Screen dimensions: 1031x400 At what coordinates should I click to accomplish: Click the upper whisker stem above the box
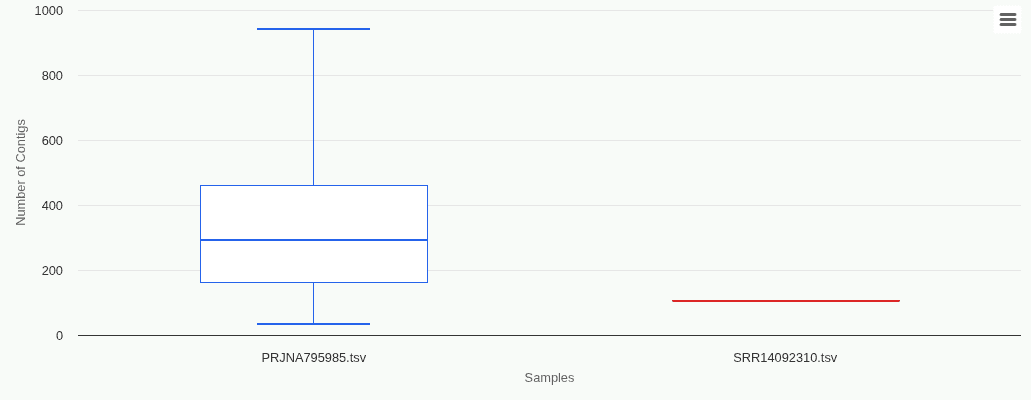click(313, 107)
